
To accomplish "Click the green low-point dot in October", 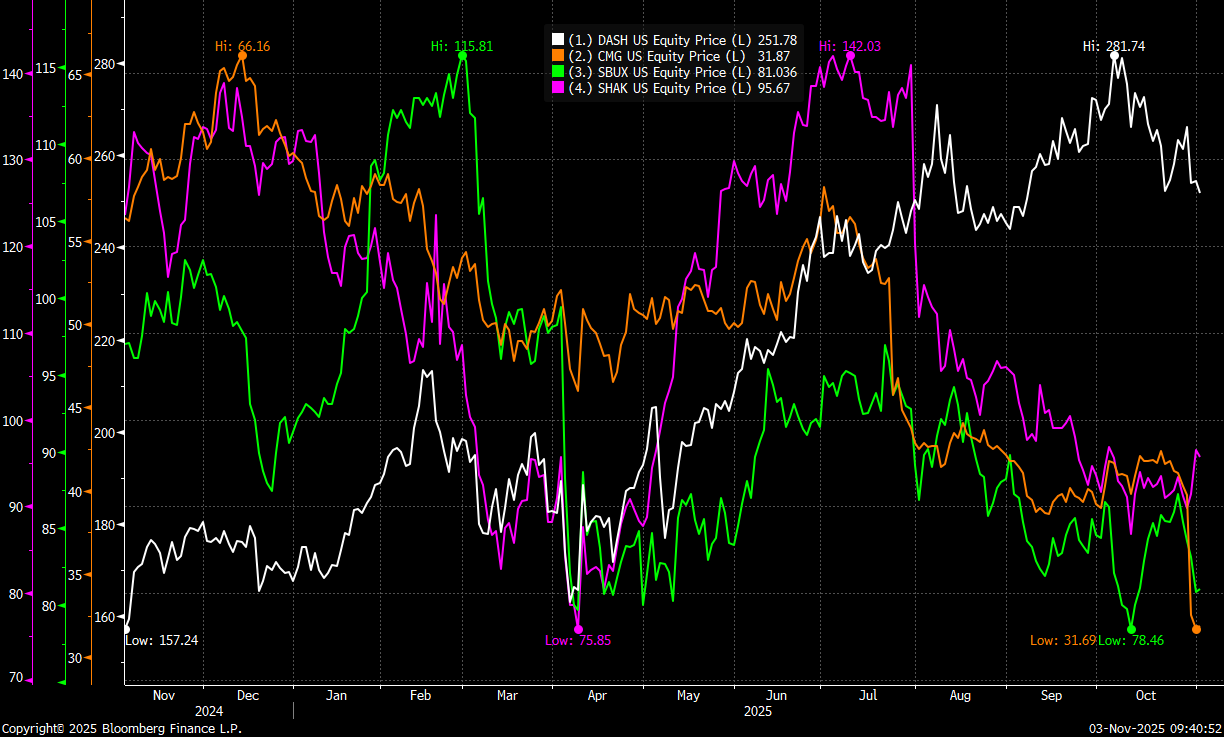I will (1131, 629).
